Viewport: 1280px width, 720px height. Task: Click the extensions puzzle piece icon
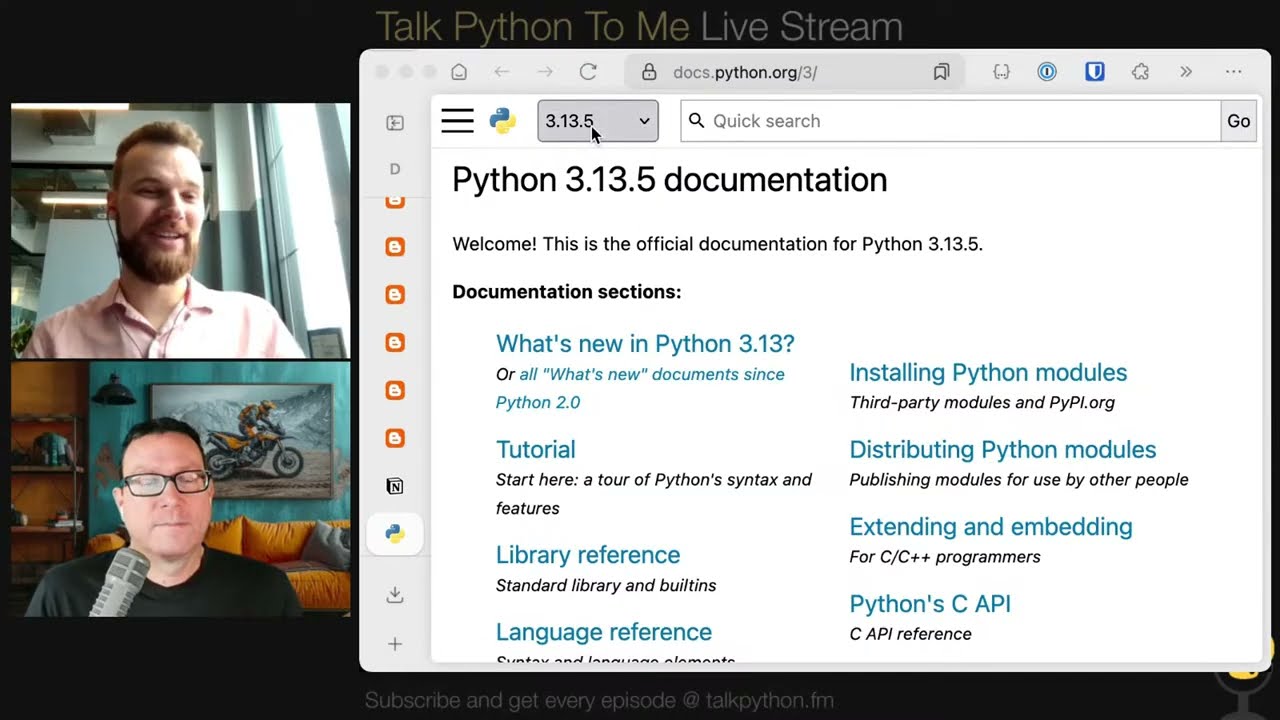pyautogui.click(x=1139, y=71)
